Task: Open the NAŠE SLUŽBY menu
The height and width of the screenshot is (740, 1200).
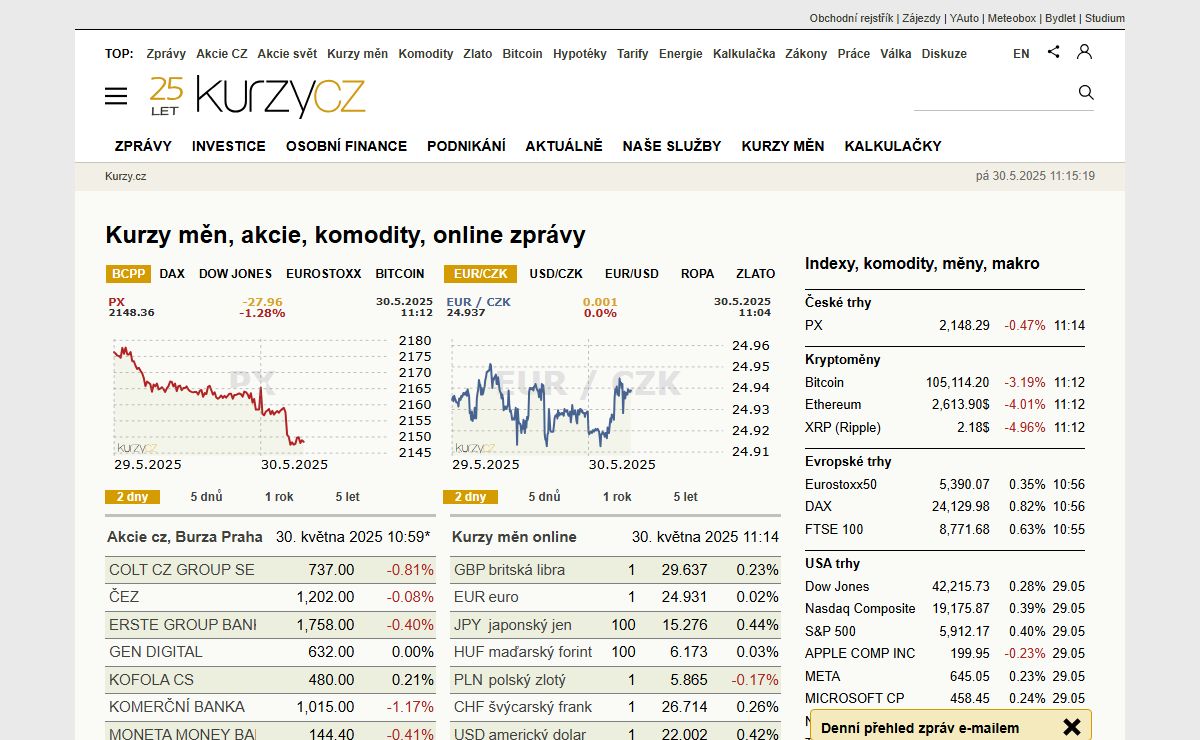Action: click(672, 146)
